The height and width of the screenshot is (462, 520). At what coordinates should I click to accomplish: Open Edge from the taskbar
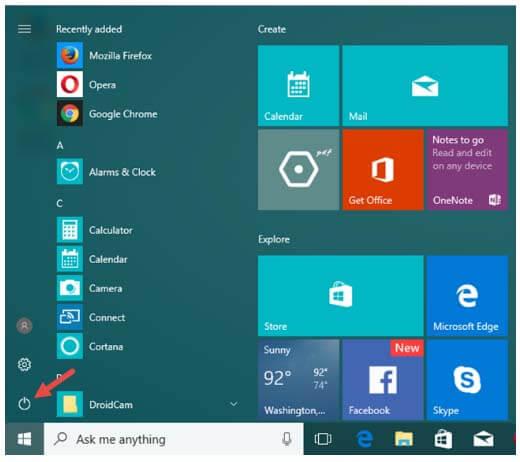click(364, 439)
